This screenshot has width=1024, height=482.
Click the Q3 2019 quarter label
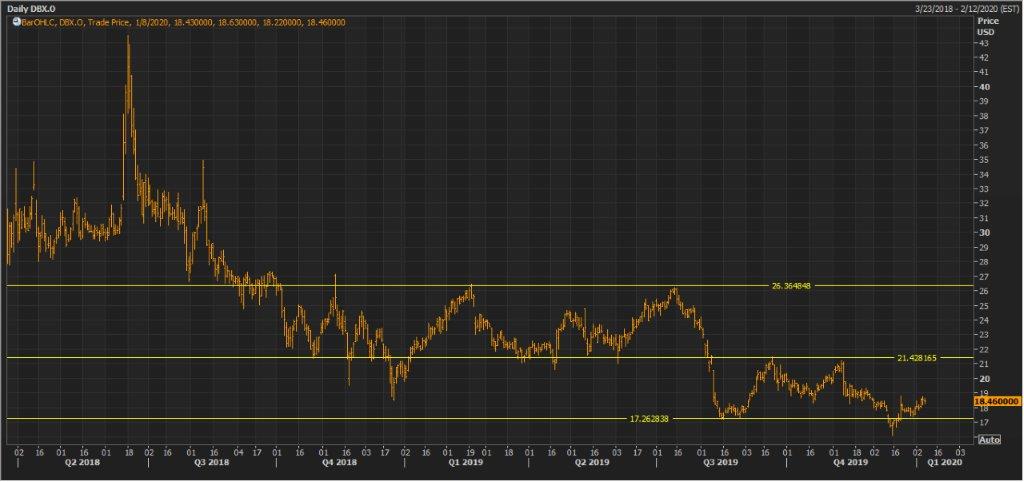point(722,462)
